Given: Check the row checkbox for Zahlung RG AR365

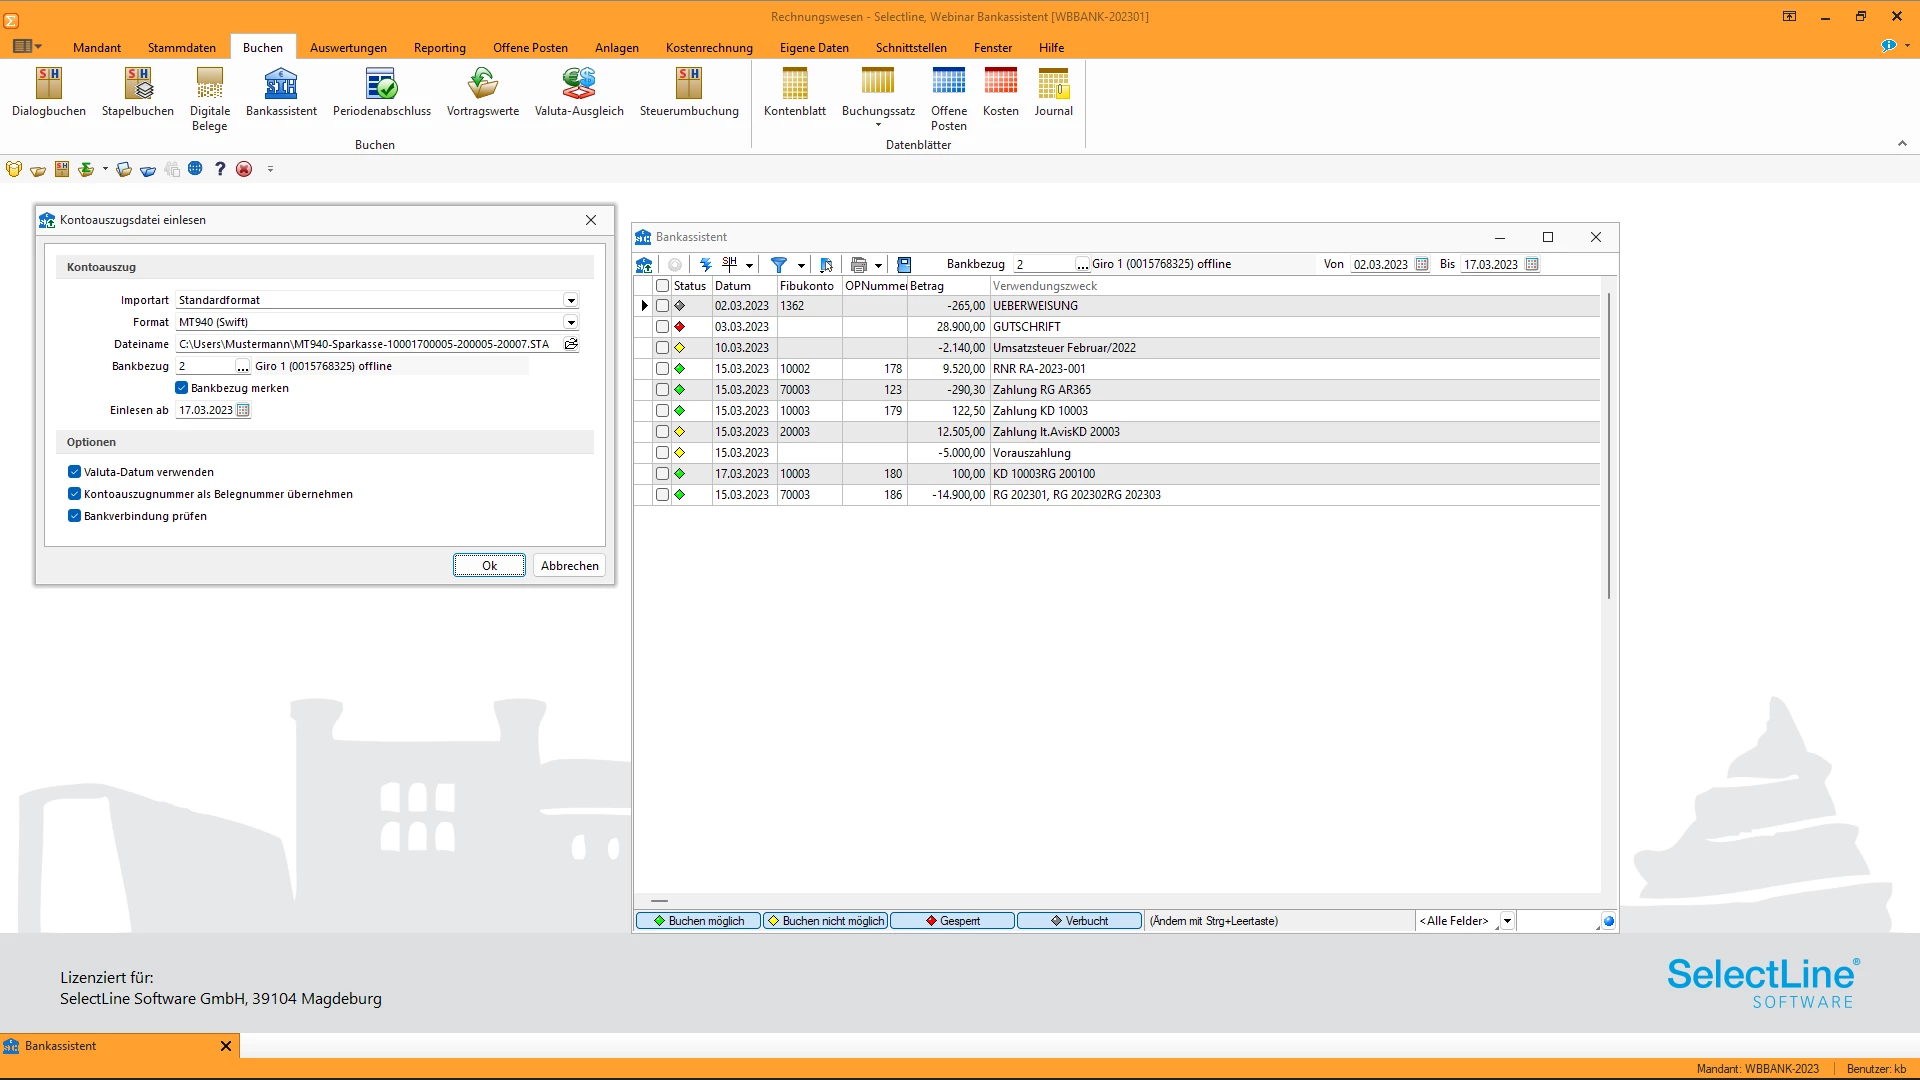Looking at the screenshot, I should click(662, 390).
